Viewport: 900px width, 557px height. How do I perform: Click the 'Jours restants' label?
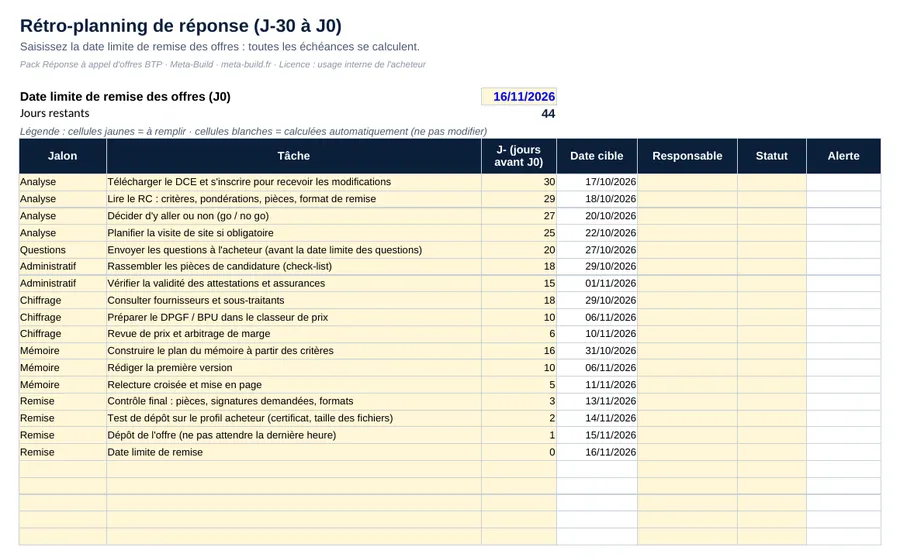pyautogui.click(x=55, y=113)
